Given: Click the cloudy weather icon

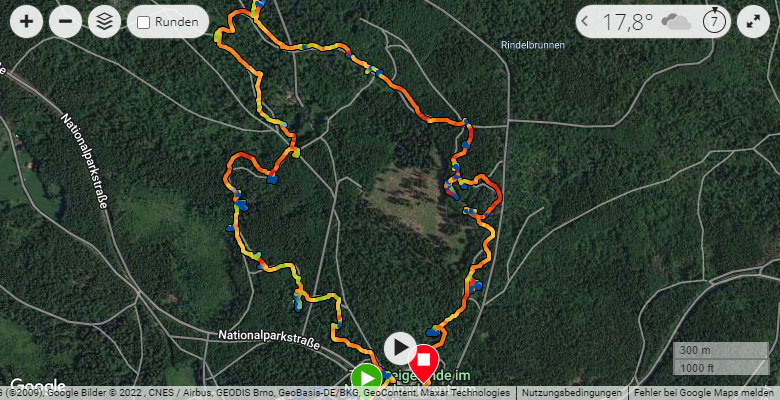Looking at the screenshot, I should (676, 21).
